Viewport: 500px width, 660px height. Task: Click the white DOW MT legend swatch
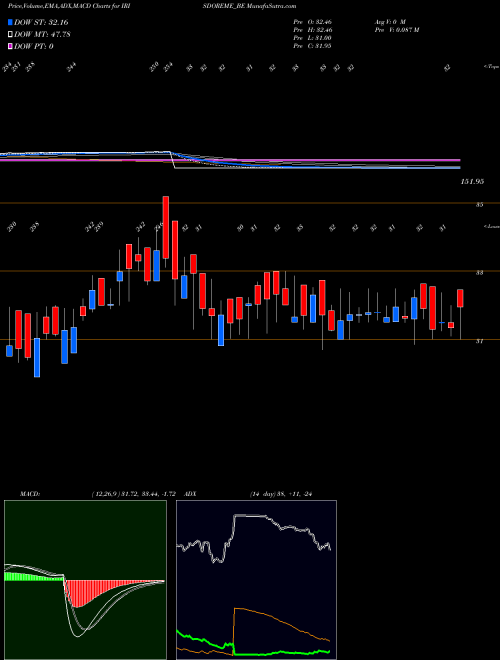(10, 34)
